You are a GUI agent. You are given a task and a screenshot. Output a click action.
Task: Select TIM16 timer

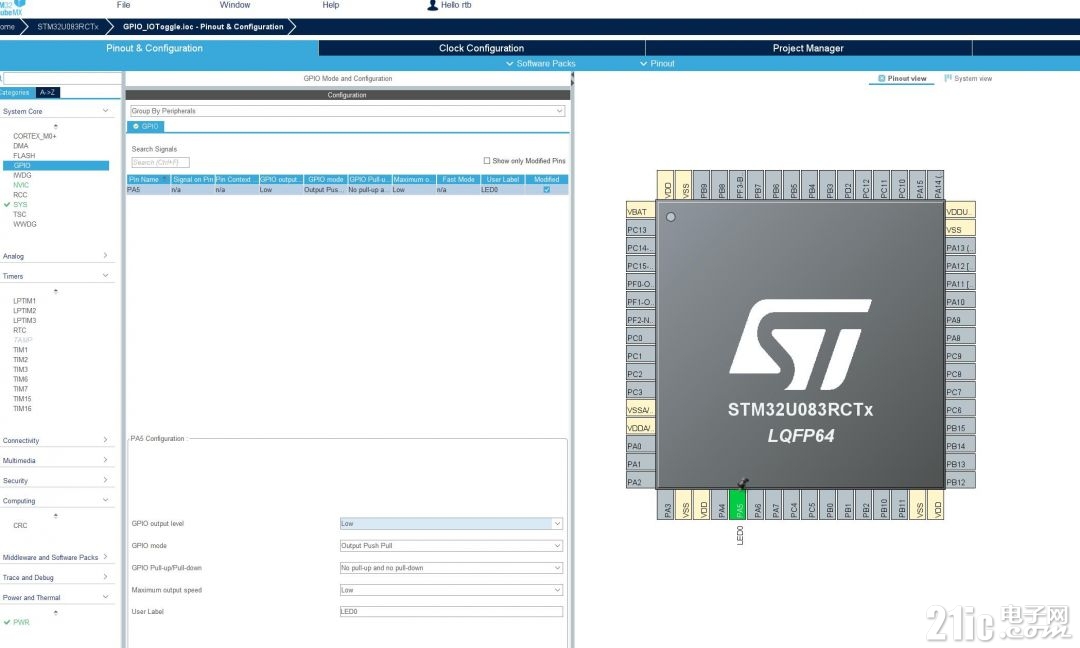pos(22,409)
